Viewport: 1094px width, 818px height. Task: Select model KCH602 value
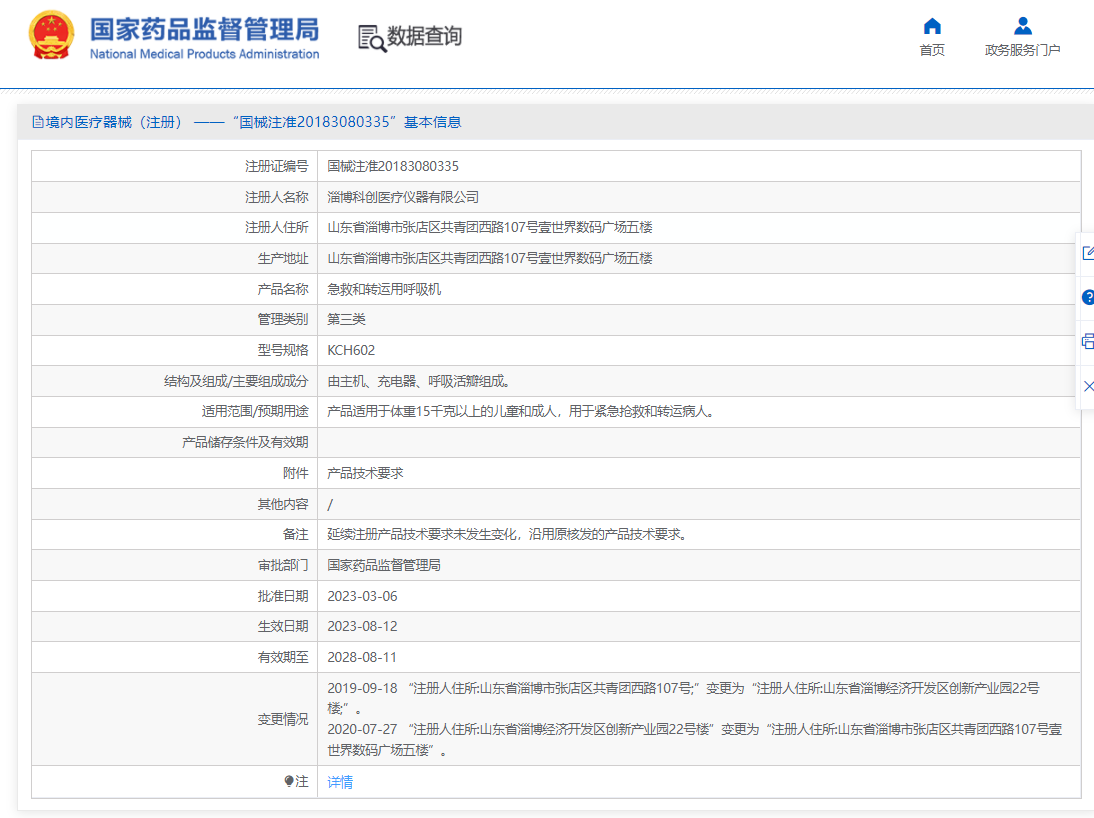pos(351,350)
